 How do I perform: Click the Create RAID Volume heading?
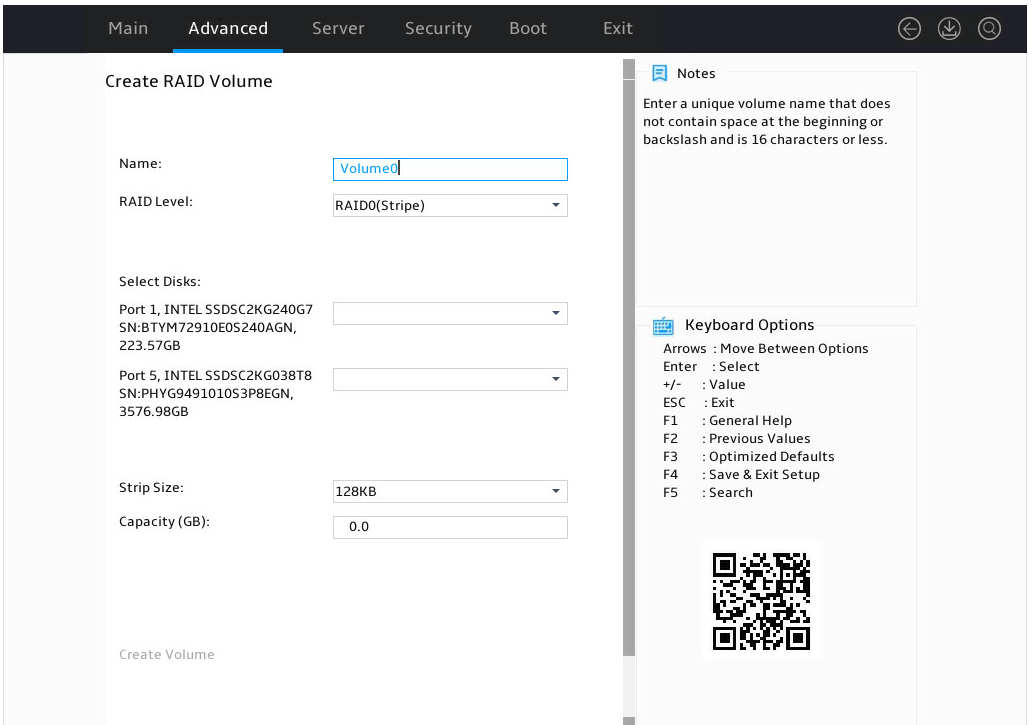tap(189, 81)
